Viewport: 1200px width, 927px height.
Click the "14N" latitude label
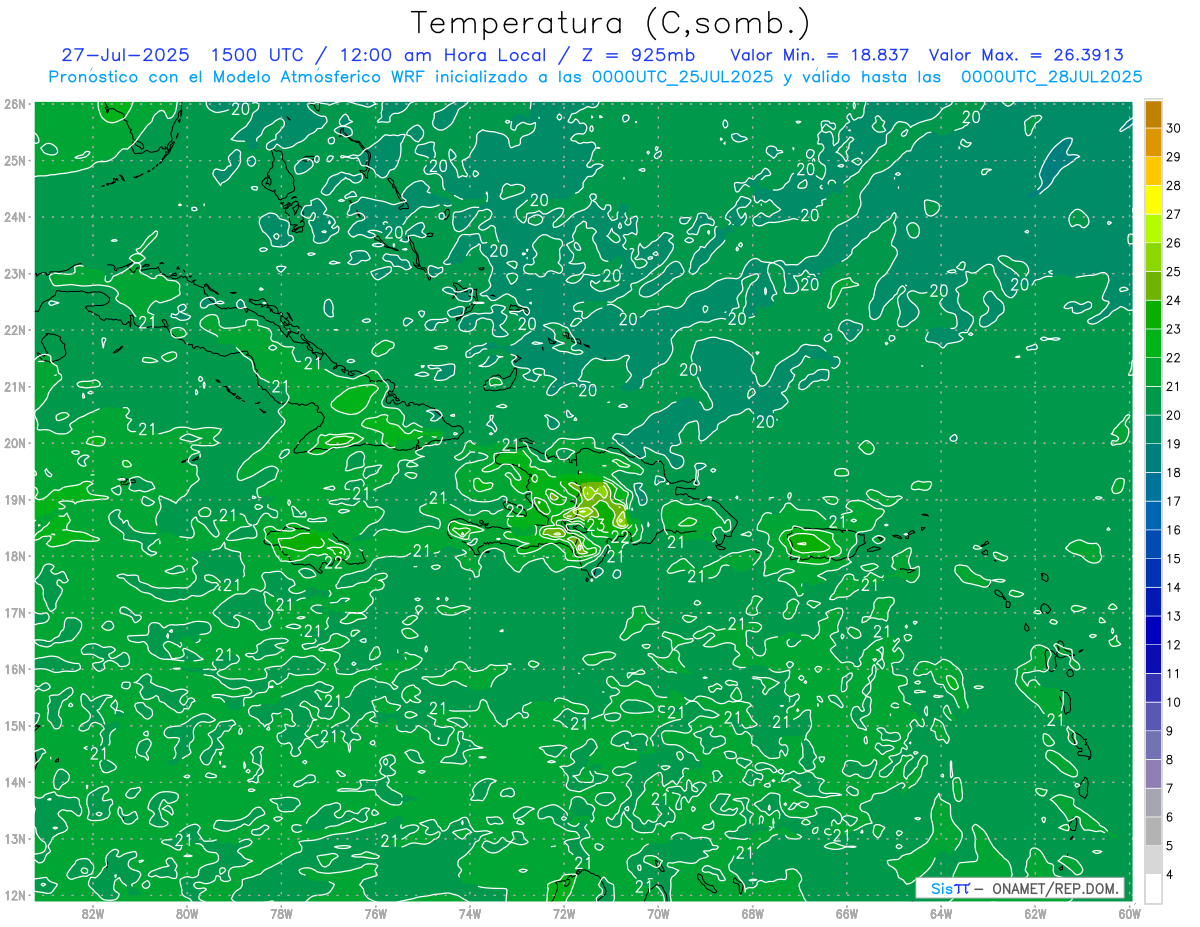click(x=14, y=782)
